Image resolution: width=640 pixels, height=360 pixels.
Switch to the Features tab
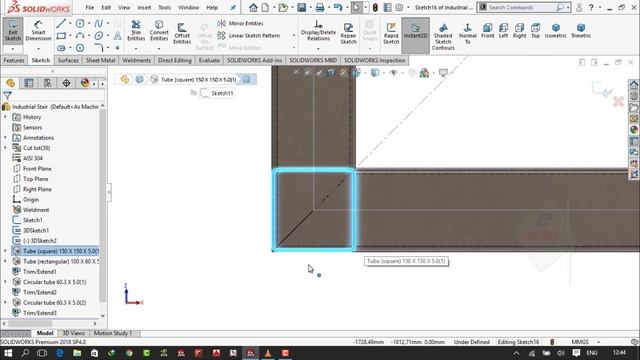tap(14, 60)
